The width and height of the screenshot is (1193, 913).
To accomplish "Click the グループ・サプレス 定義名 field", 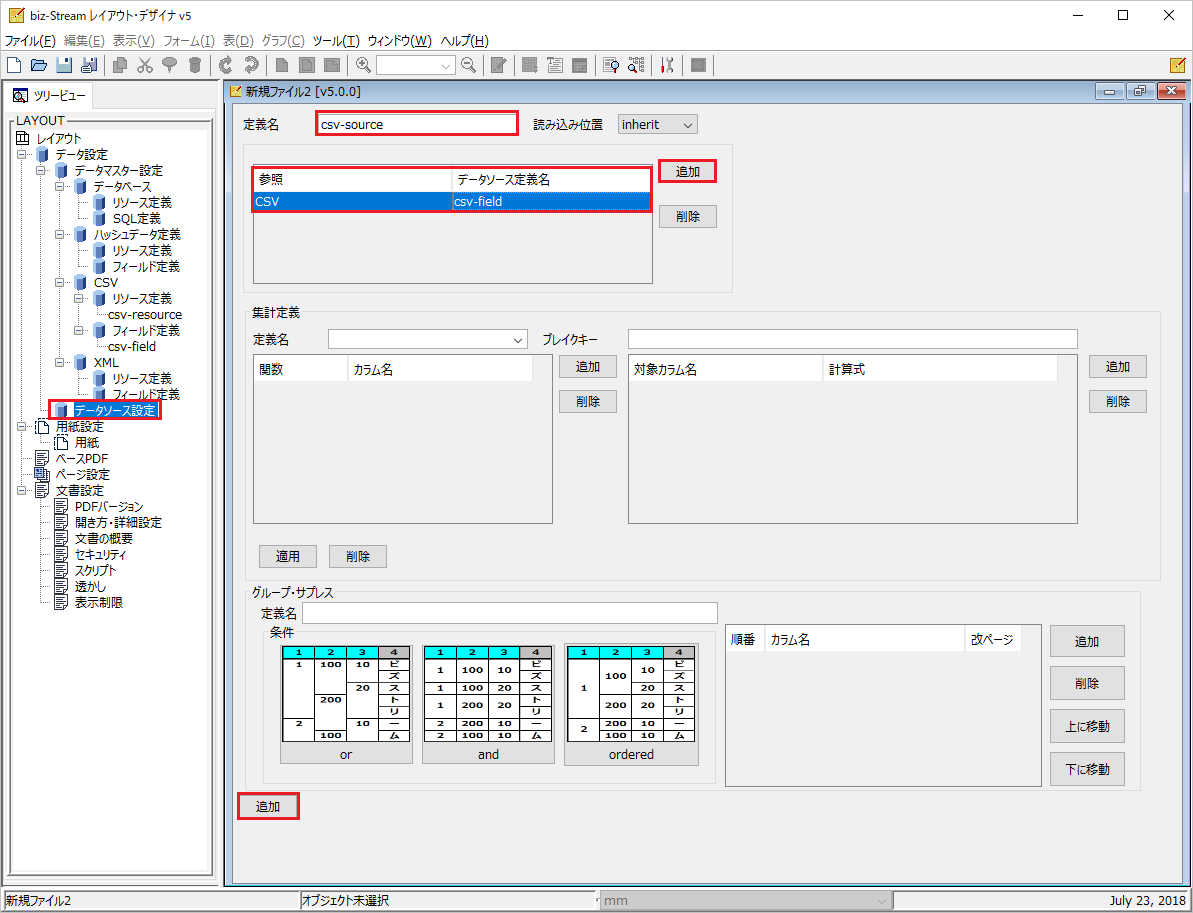I will (510, 613).
